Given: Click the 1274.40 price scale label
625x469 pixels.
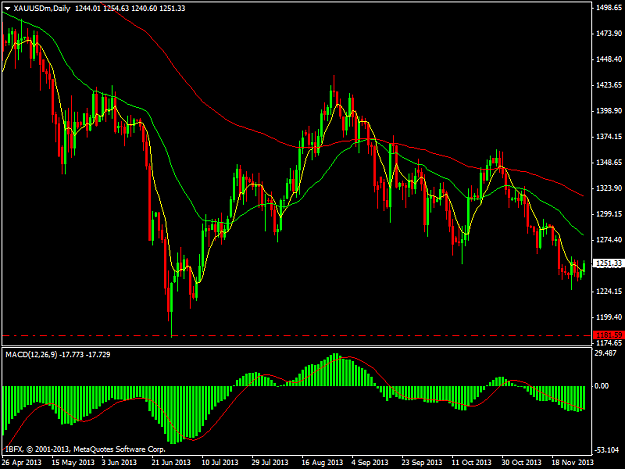Looking at the screenshot, I should (x=609, y=240).
